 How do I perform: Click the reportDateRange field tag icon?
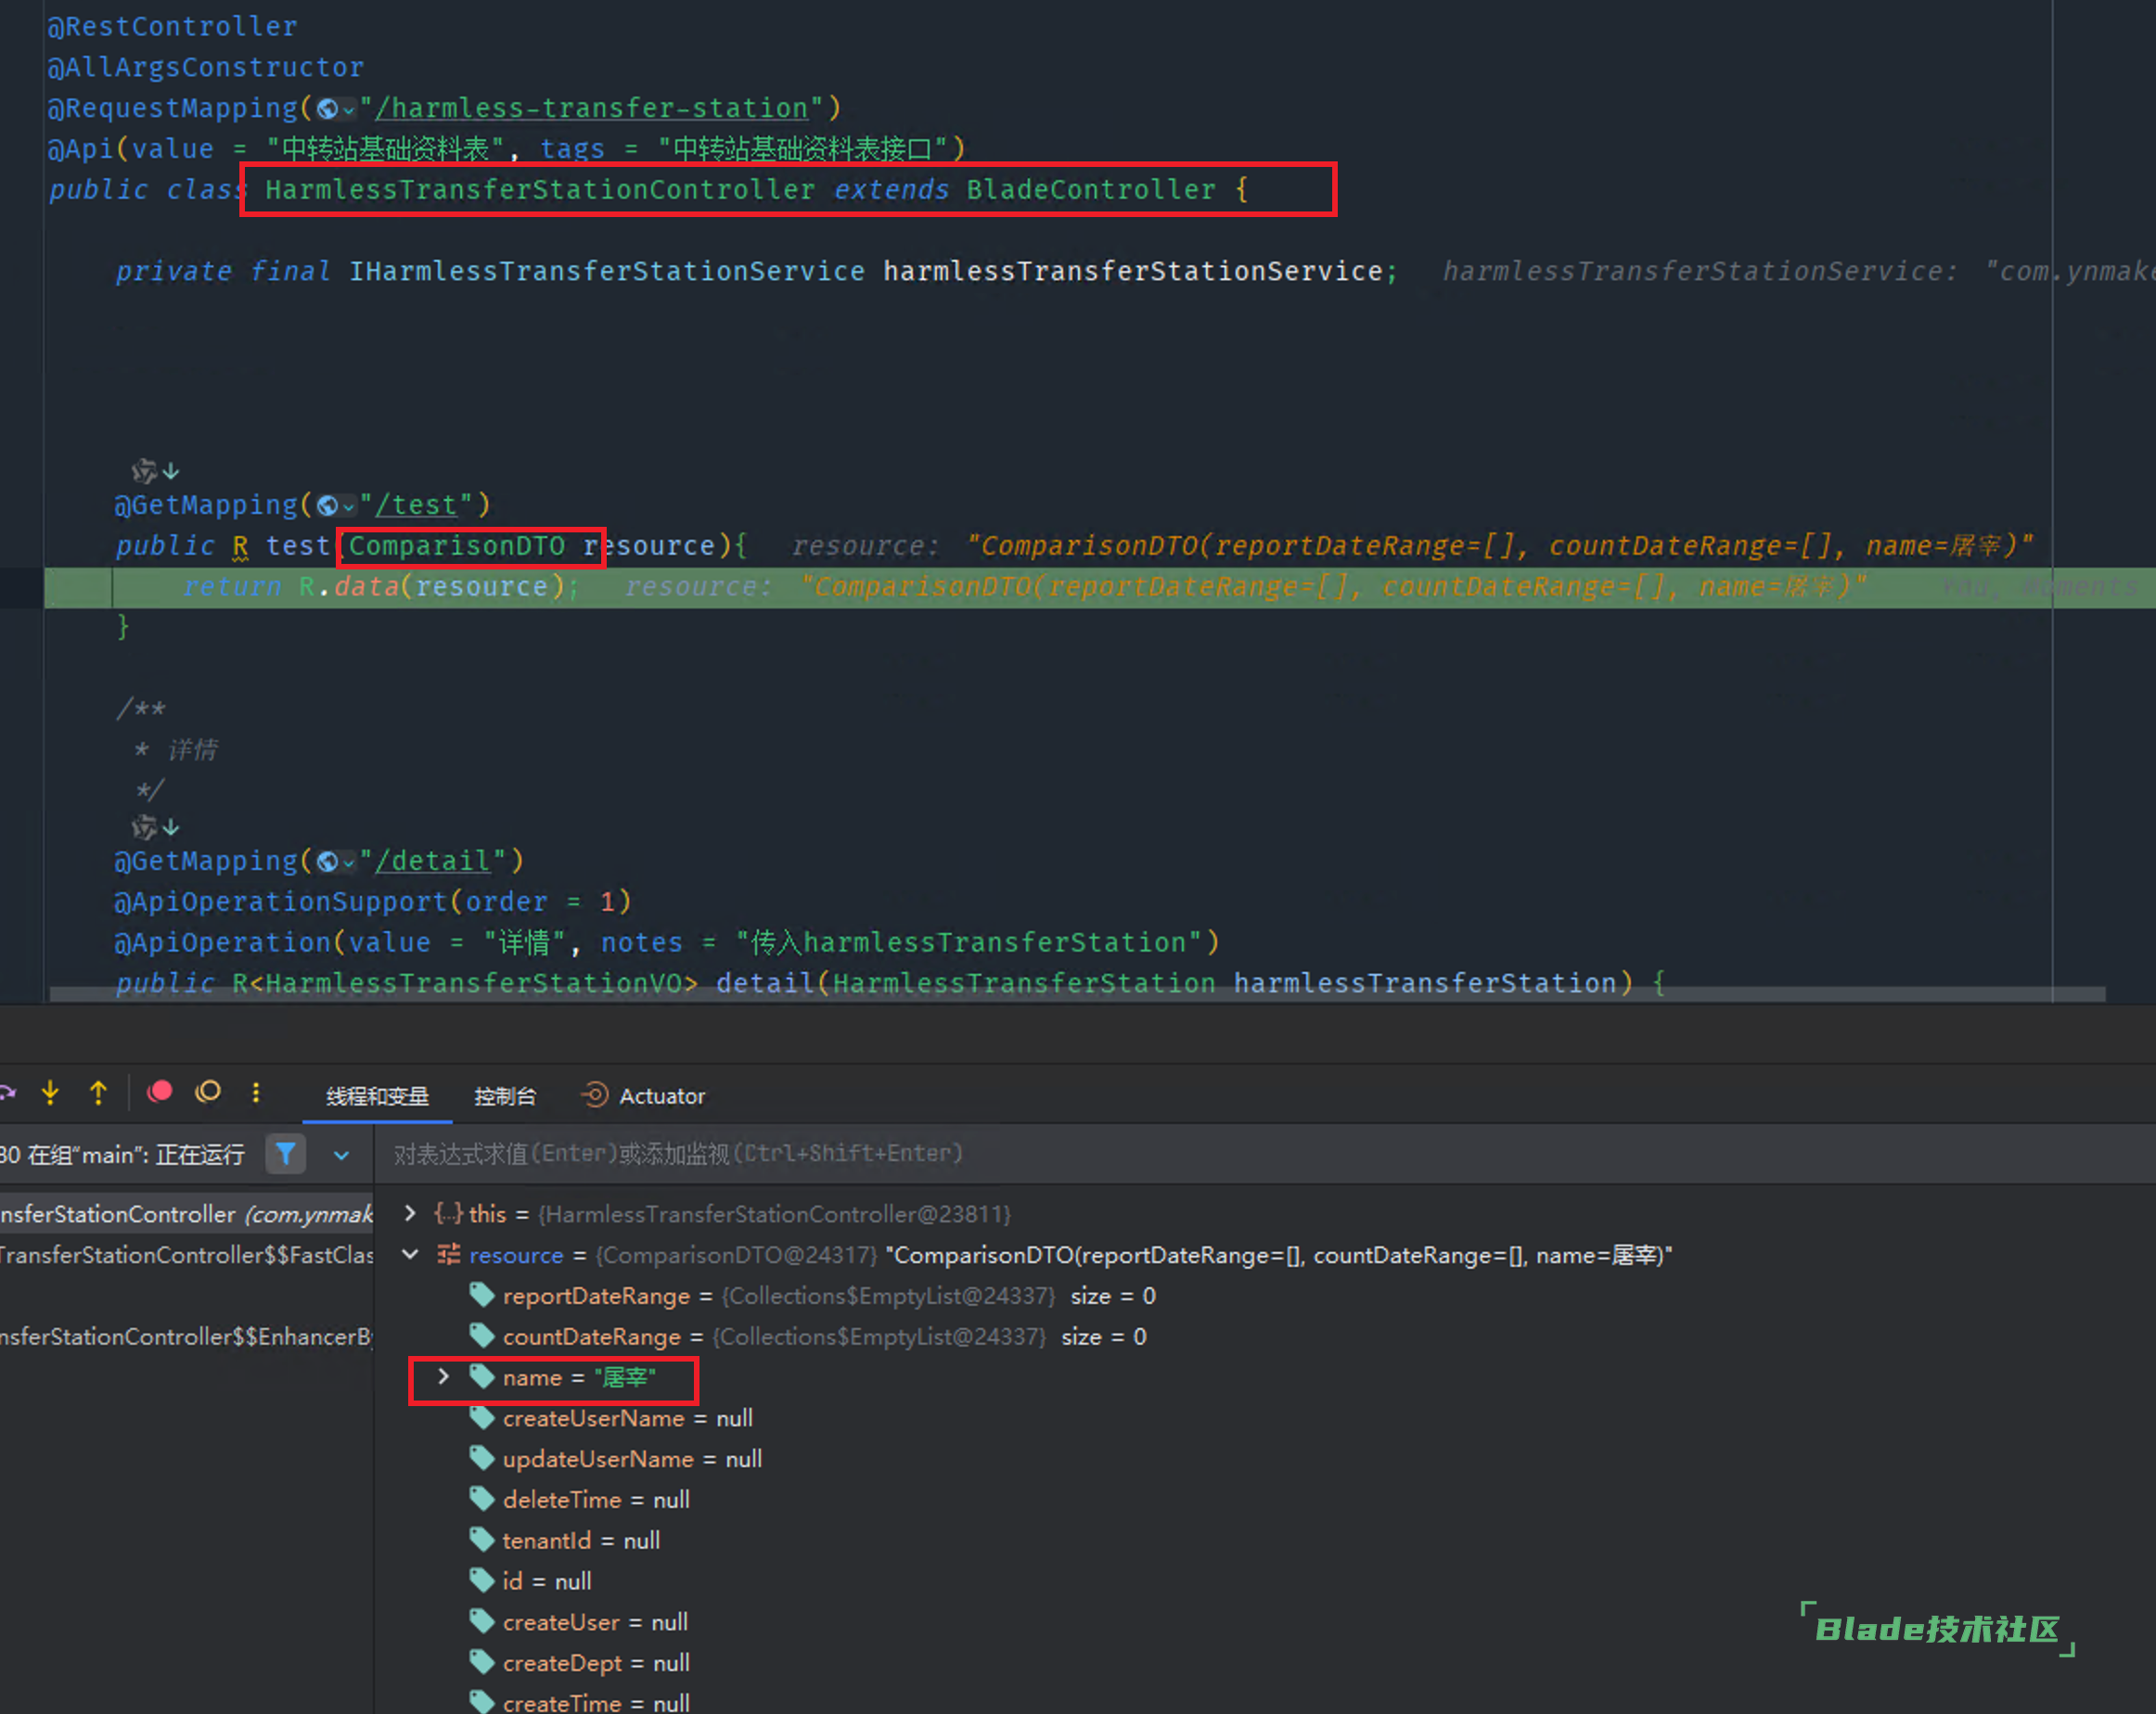(482, 1295)
